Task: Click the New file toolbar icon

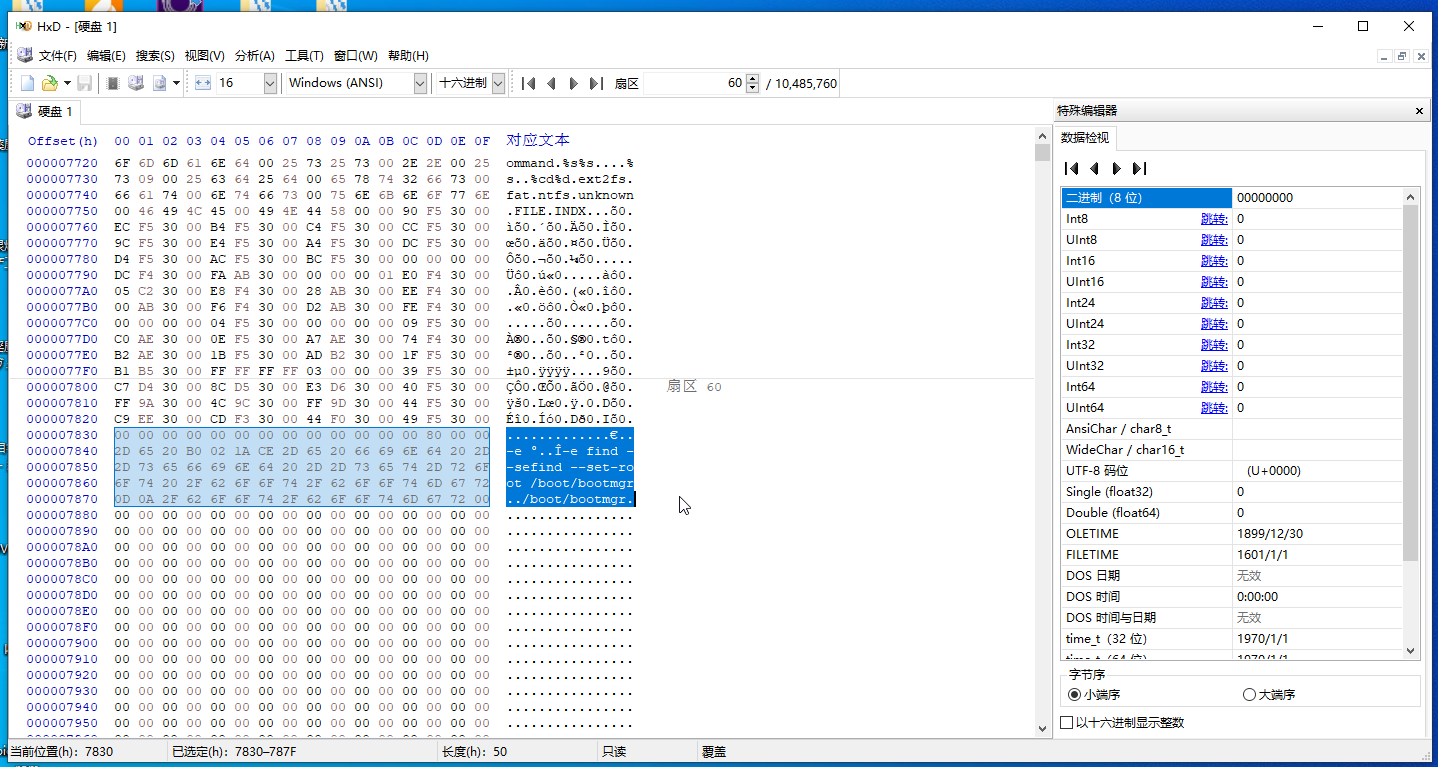Action: click(27, 83)
